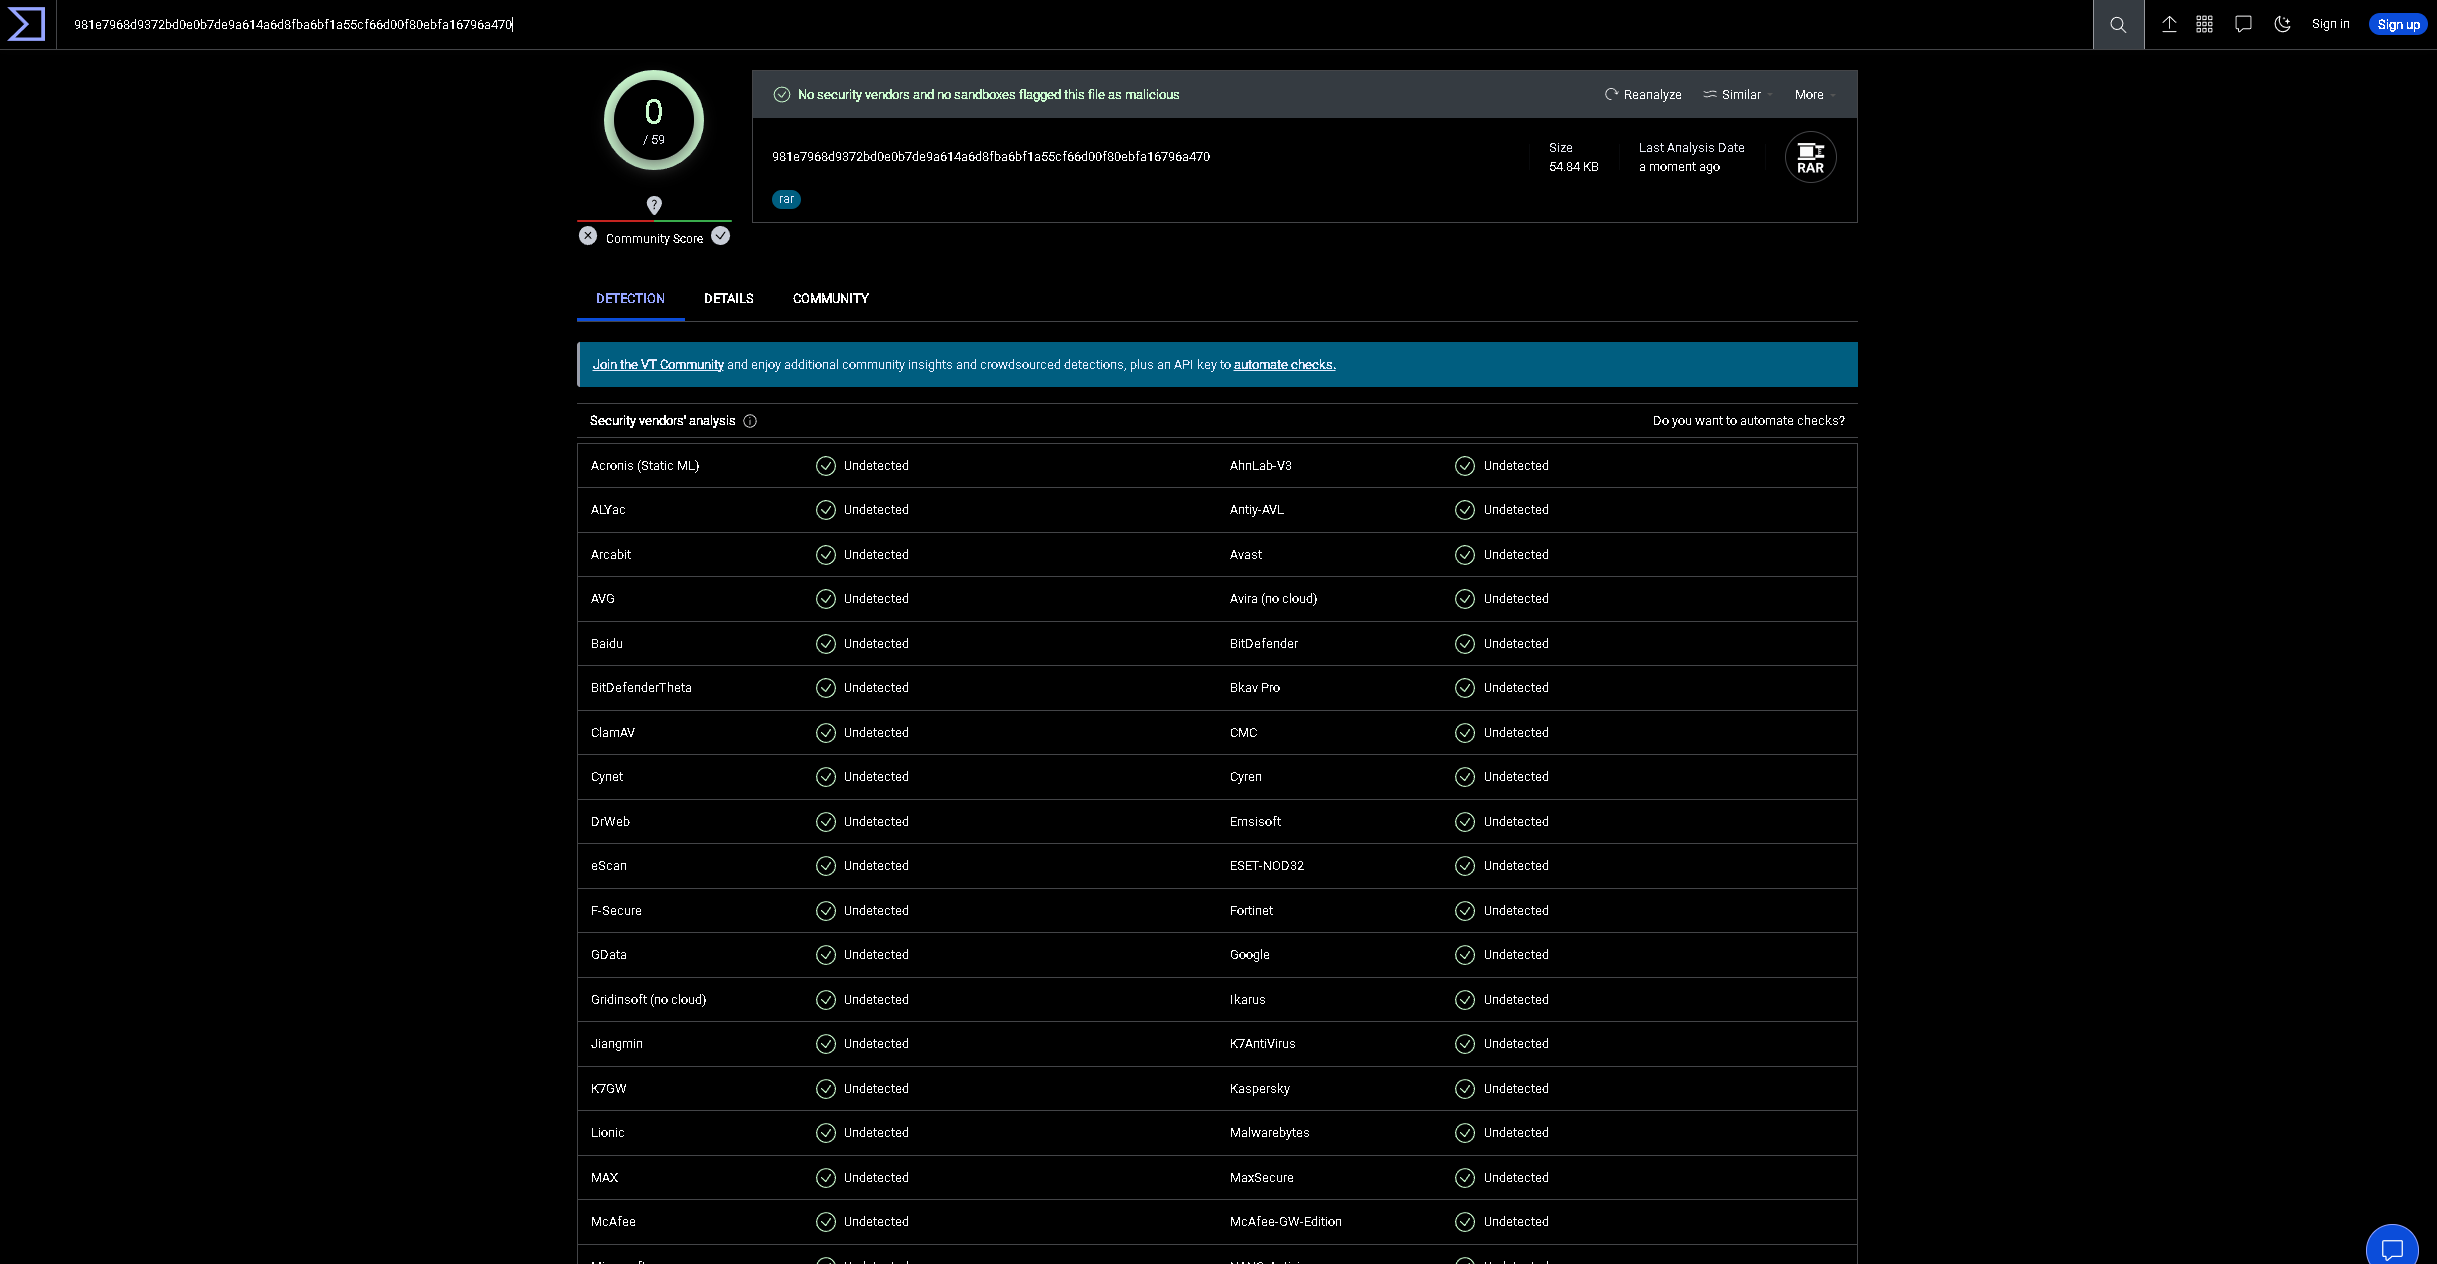Image resolution: width=2437 pixels, height=1264 pixels.
Task: Switch to the DETECTION tab
Action: (x=630, y=299)
